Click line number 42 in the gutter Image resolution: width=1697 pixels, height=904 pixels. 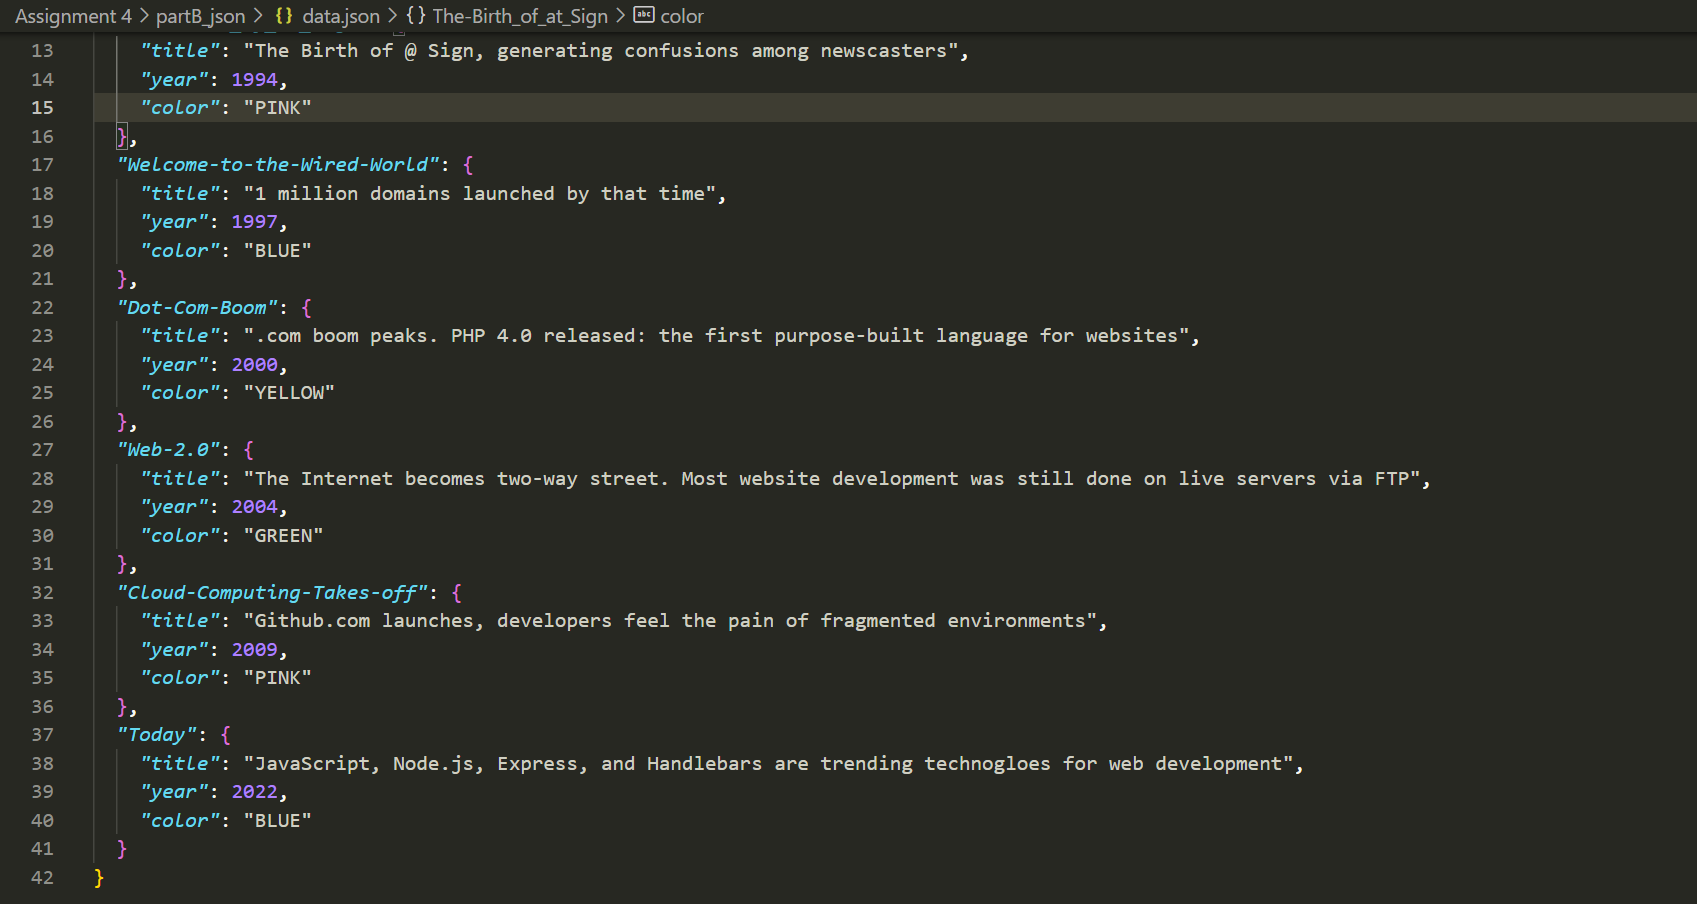tap(42, 877)
